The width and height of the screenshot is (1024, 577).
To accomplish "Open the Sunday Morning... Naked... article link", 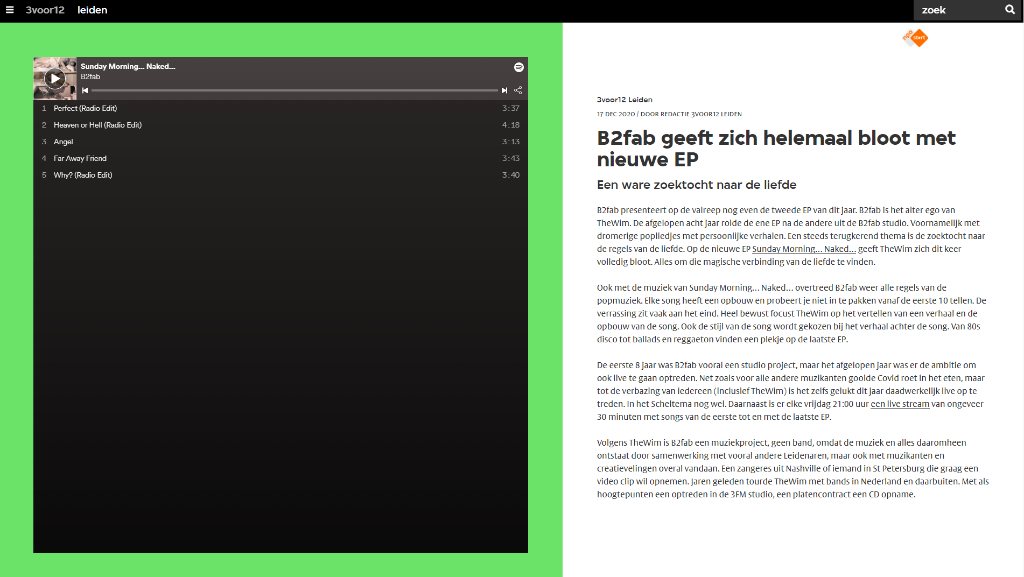I will 804,249.
